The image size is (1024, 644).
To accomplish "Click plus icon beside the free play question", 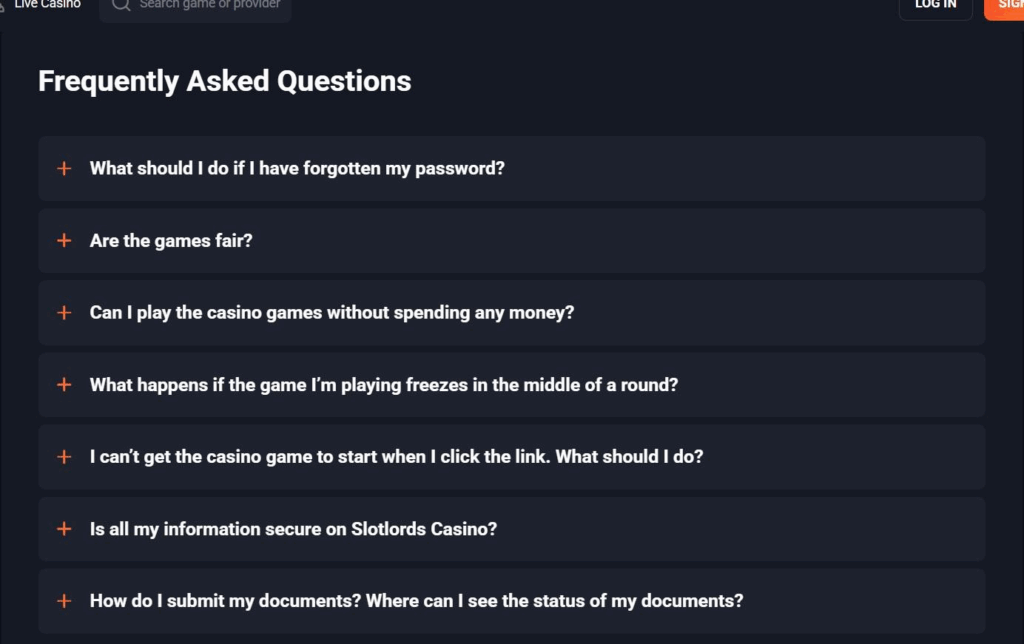I will tap(64, 312).
